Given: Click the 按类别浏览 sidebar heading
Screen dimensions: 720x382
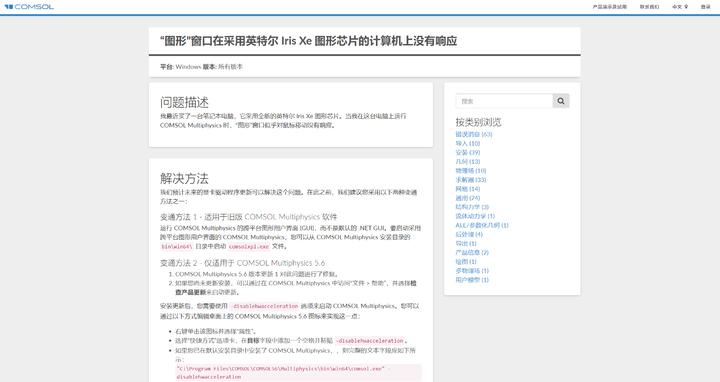Looking at the screenshot, I should click(478, 122).
